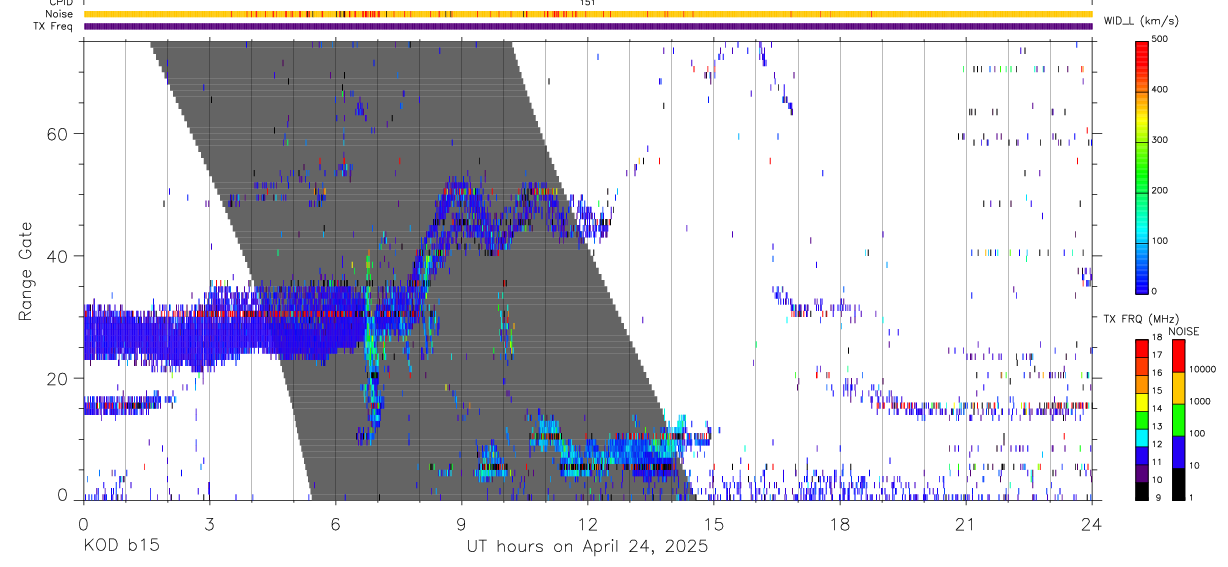
Task: Click the CPID value 151 above the plot
Action: [588, 3]
